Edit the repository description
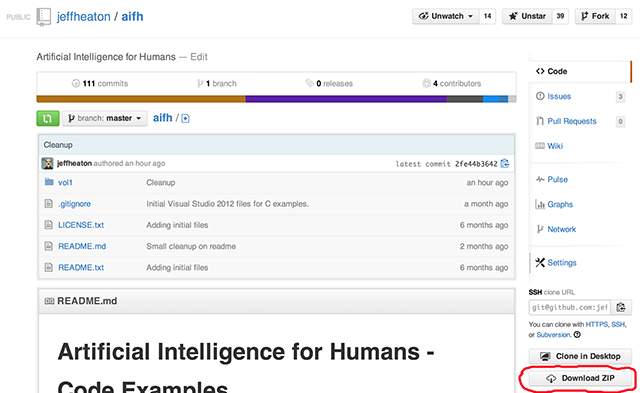 (199, 57)
